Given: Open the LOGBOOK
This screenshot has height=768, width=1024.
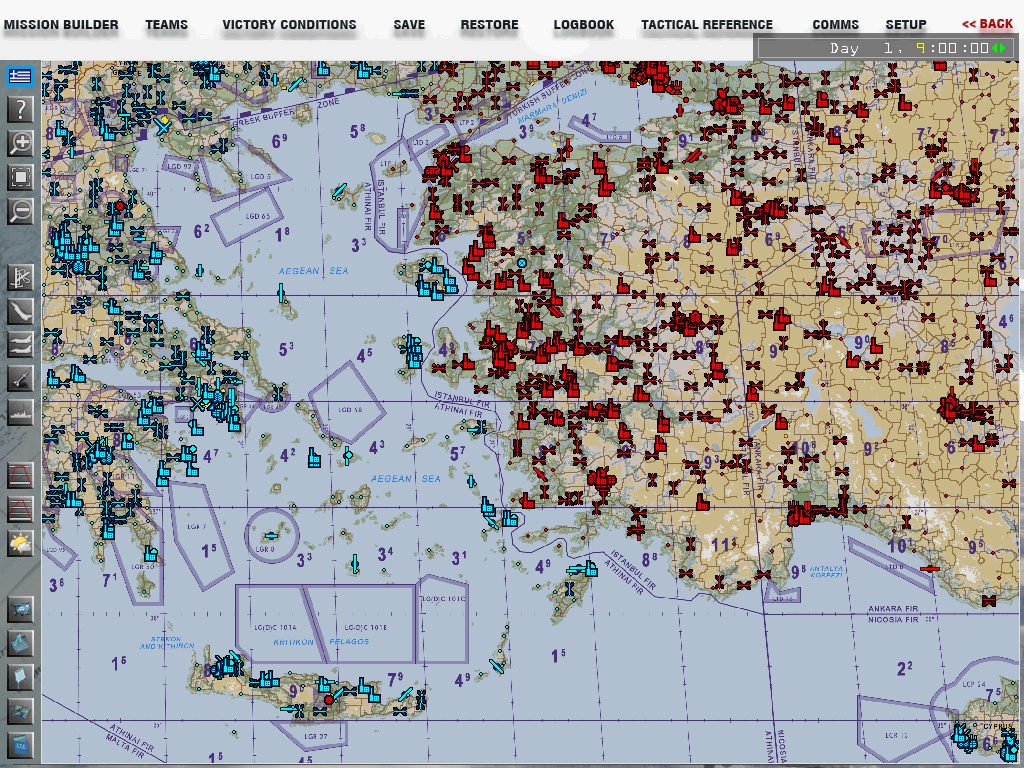Looking at the screenshot, I should (x=584, y=25).
